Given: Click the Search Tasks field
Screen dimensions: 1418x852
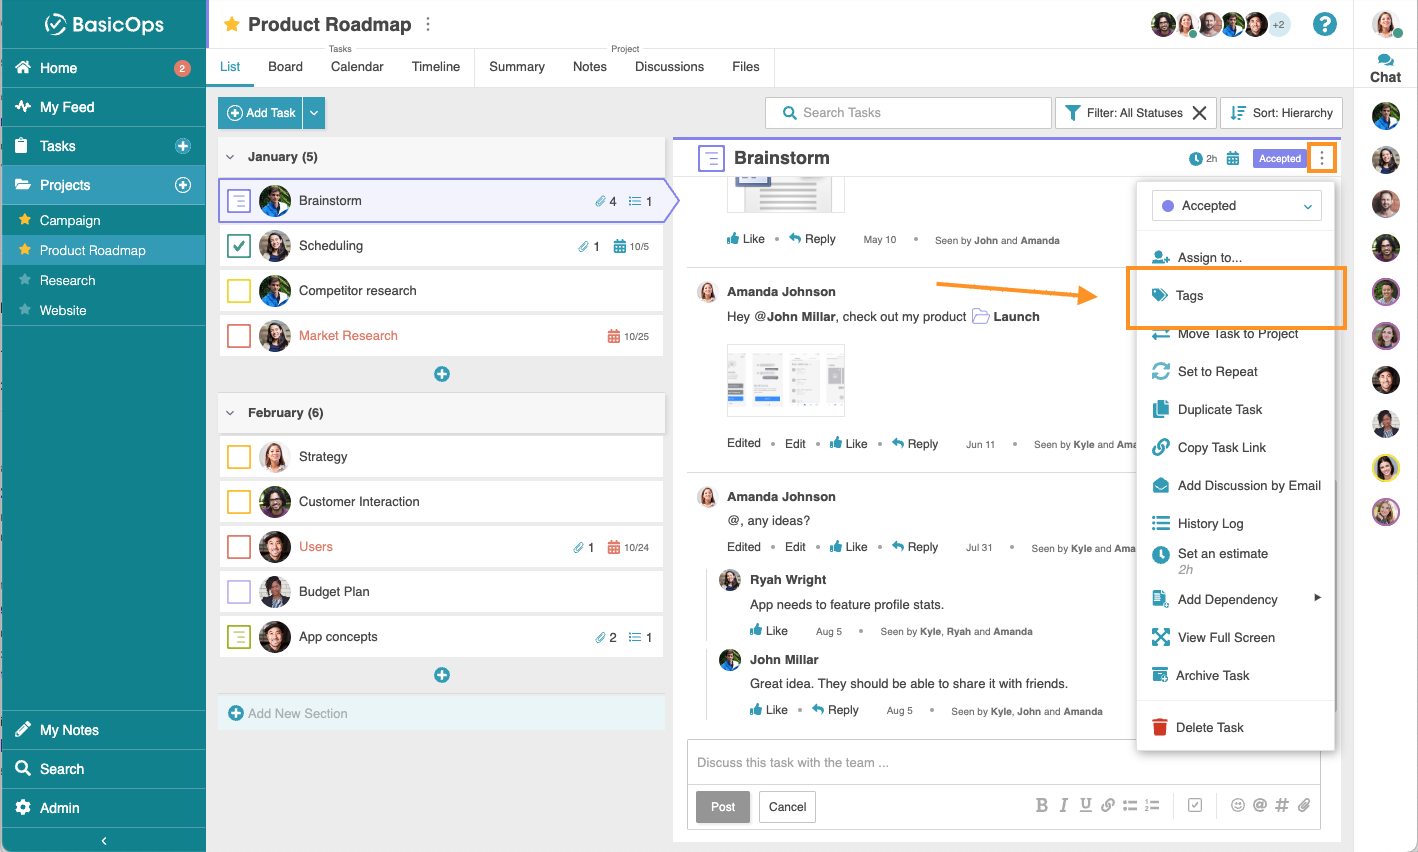Looking at the screenshot, I should click(x=909, y=113).
